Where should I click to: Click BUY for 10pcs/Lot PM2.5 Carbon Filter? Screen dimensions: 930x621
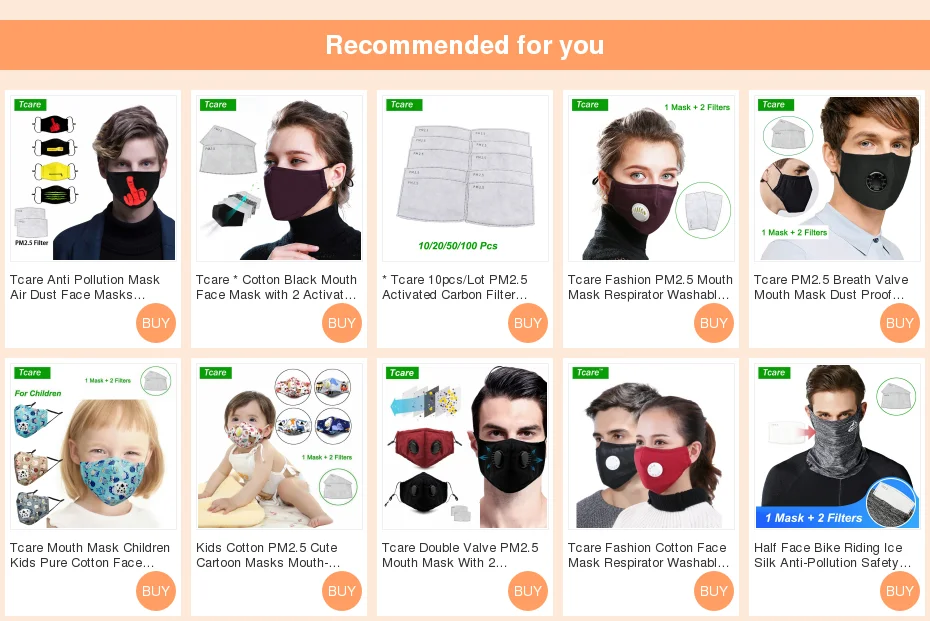click(x=528, y=323)
